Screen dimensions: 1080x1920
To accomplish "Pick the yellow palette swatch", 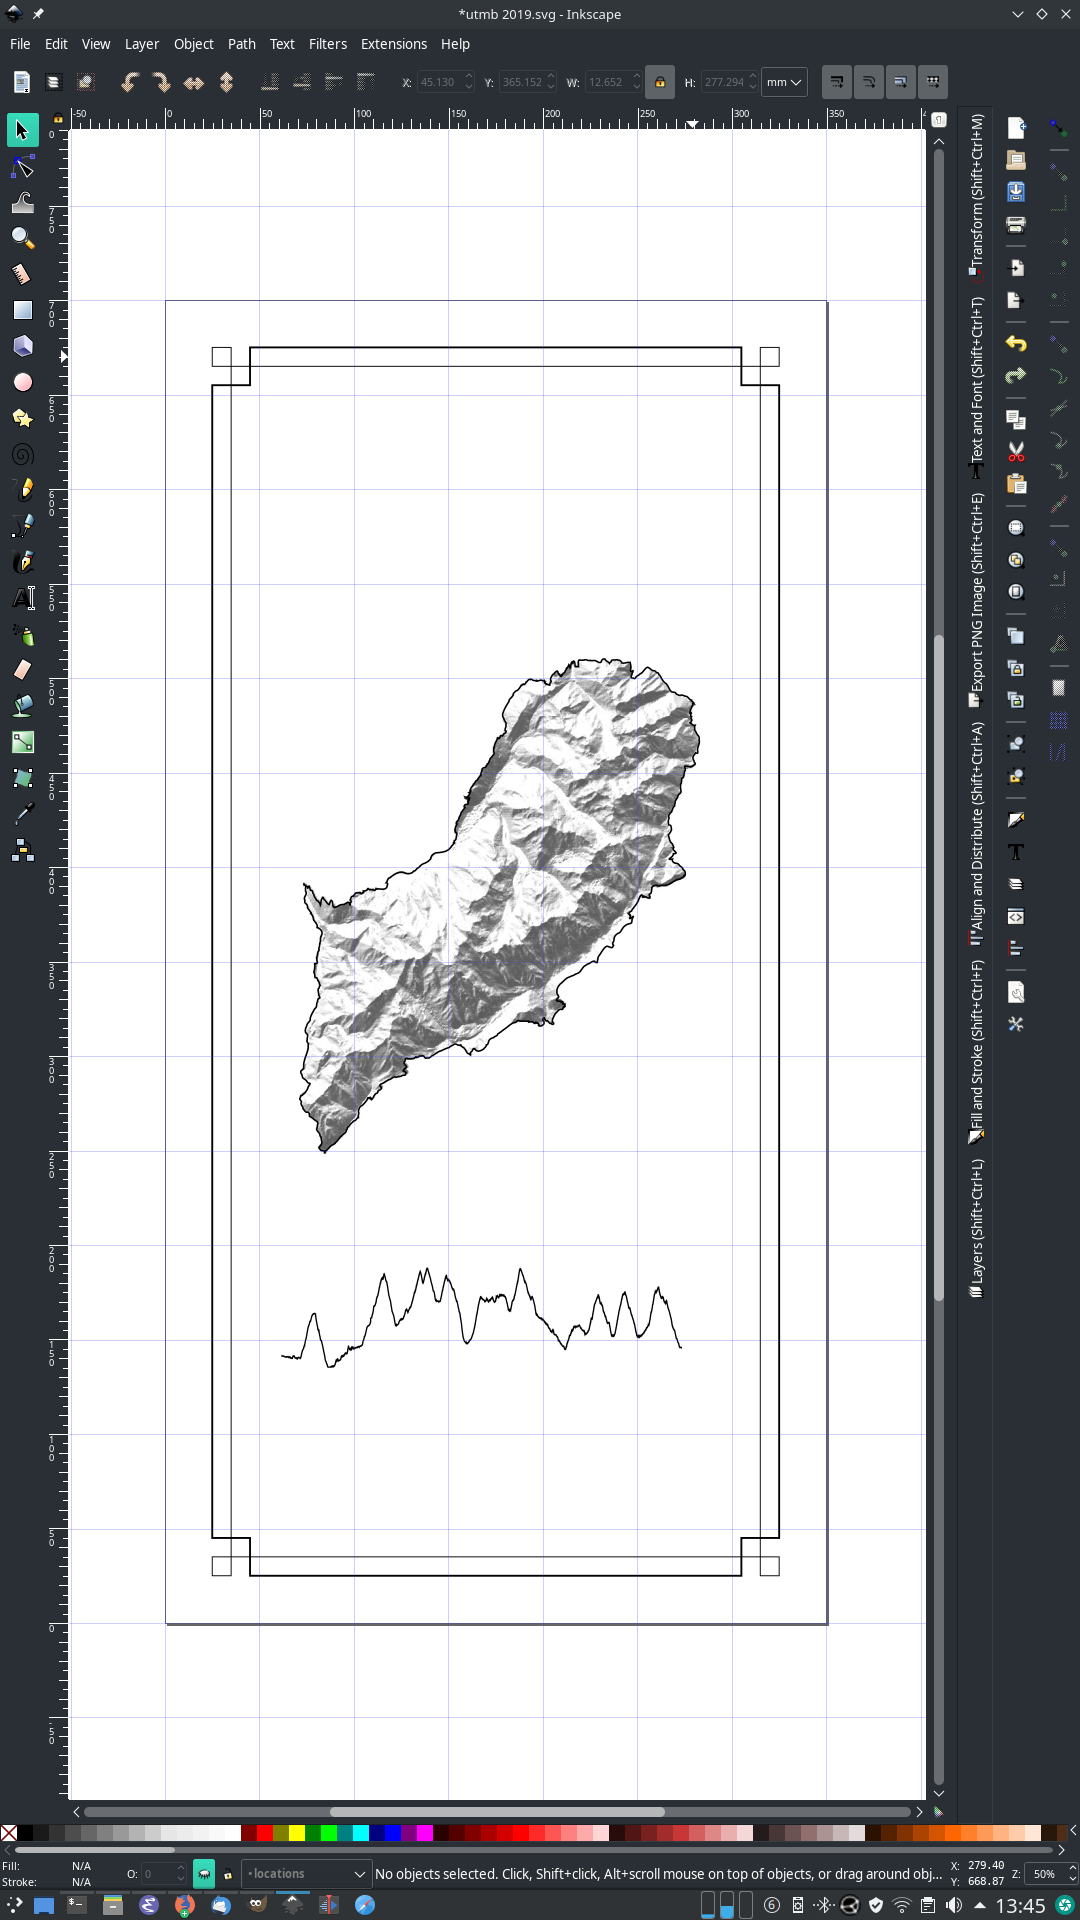I will click(296, 1833).
